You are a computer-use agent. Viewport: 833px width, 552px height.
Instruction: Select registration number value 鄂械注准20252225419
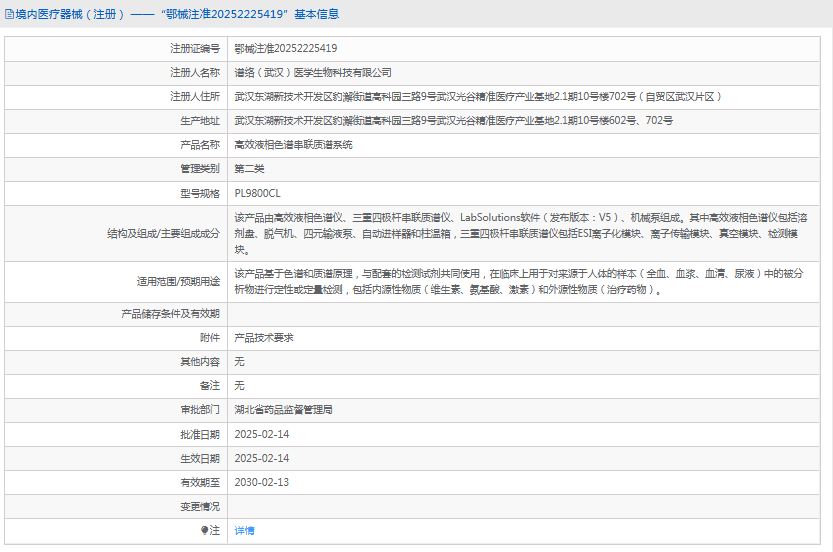coord(286,48)
